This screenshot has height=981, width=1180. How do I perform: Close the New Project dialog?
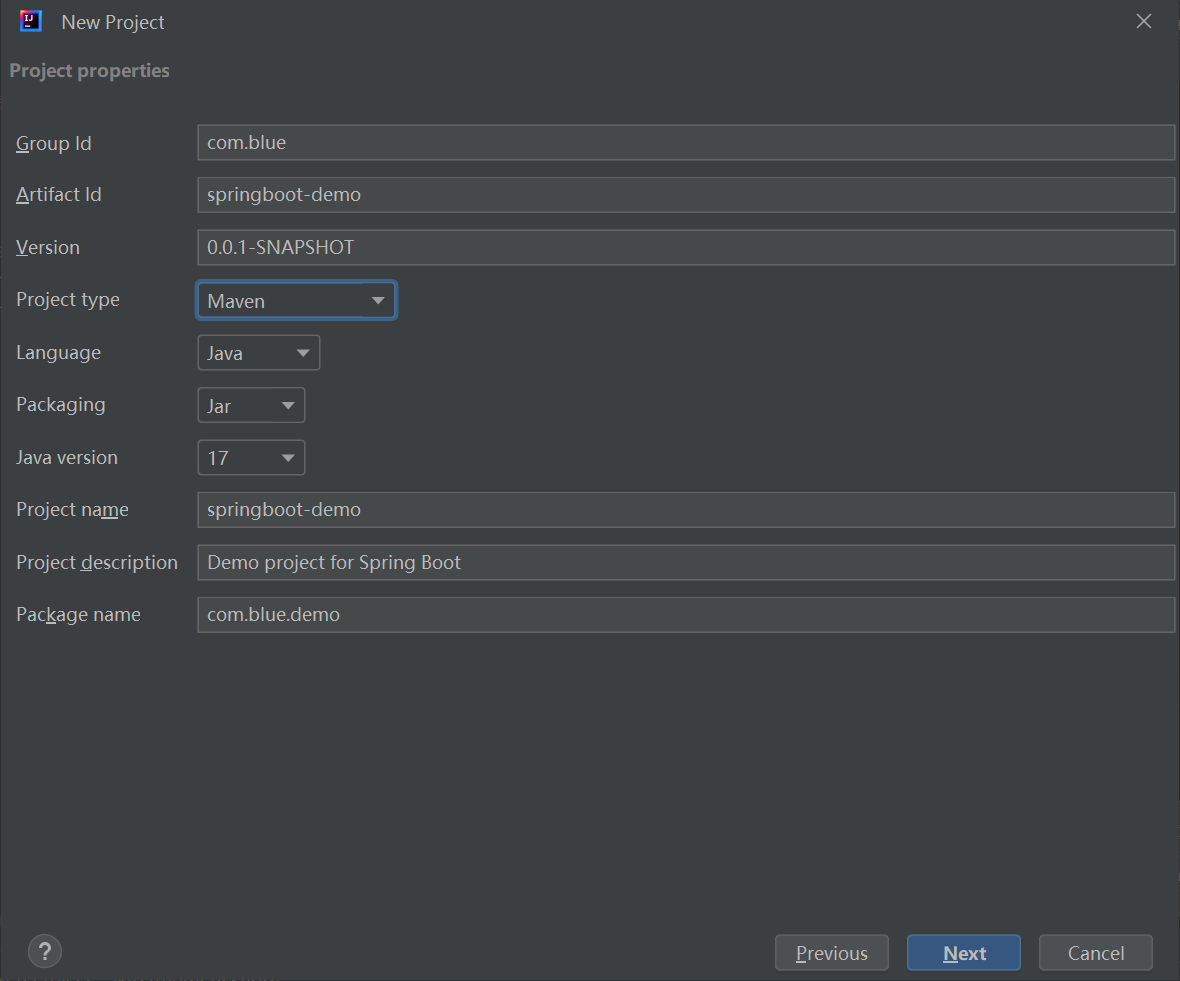point(1144,21)
